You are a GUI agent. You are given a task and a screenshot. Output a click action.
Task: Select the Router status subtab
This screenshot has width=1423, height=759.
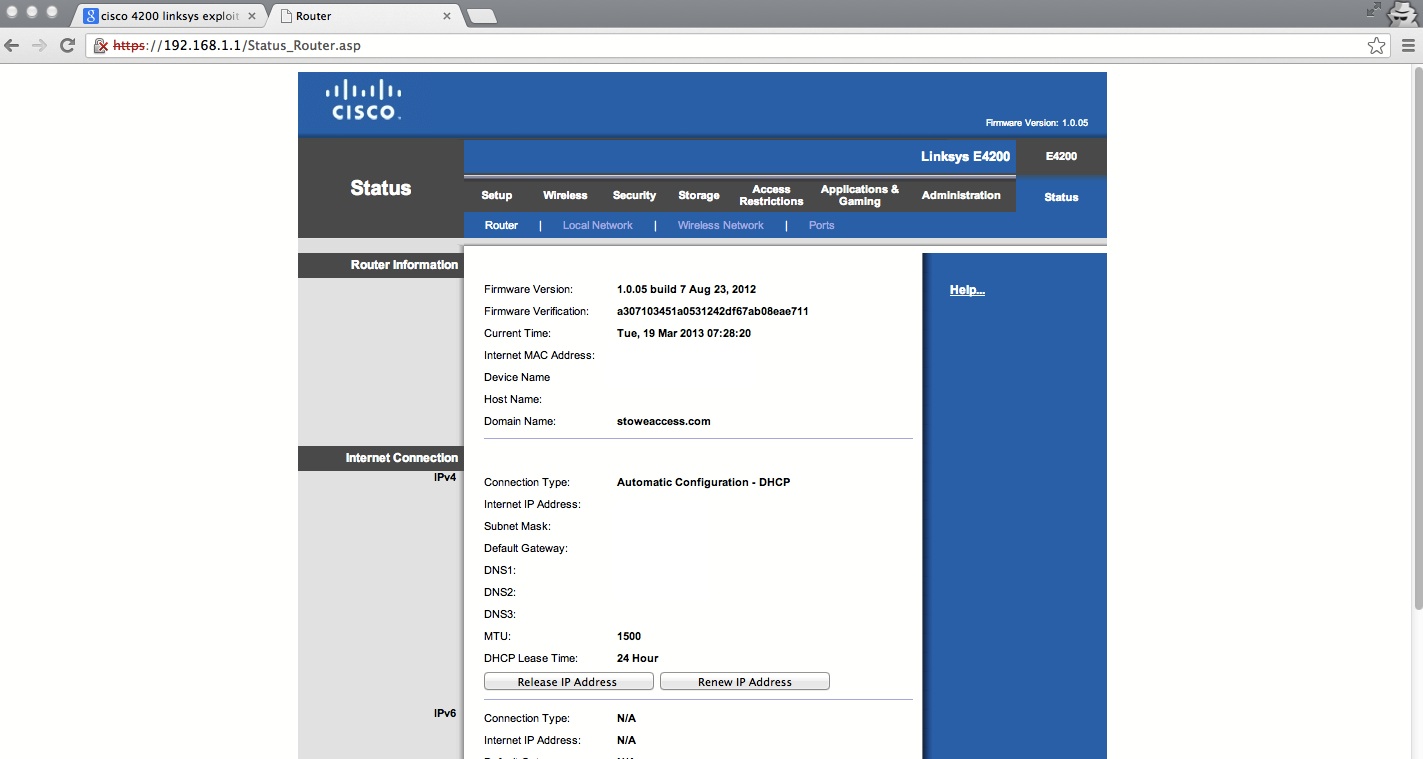(x=501, y=225)
